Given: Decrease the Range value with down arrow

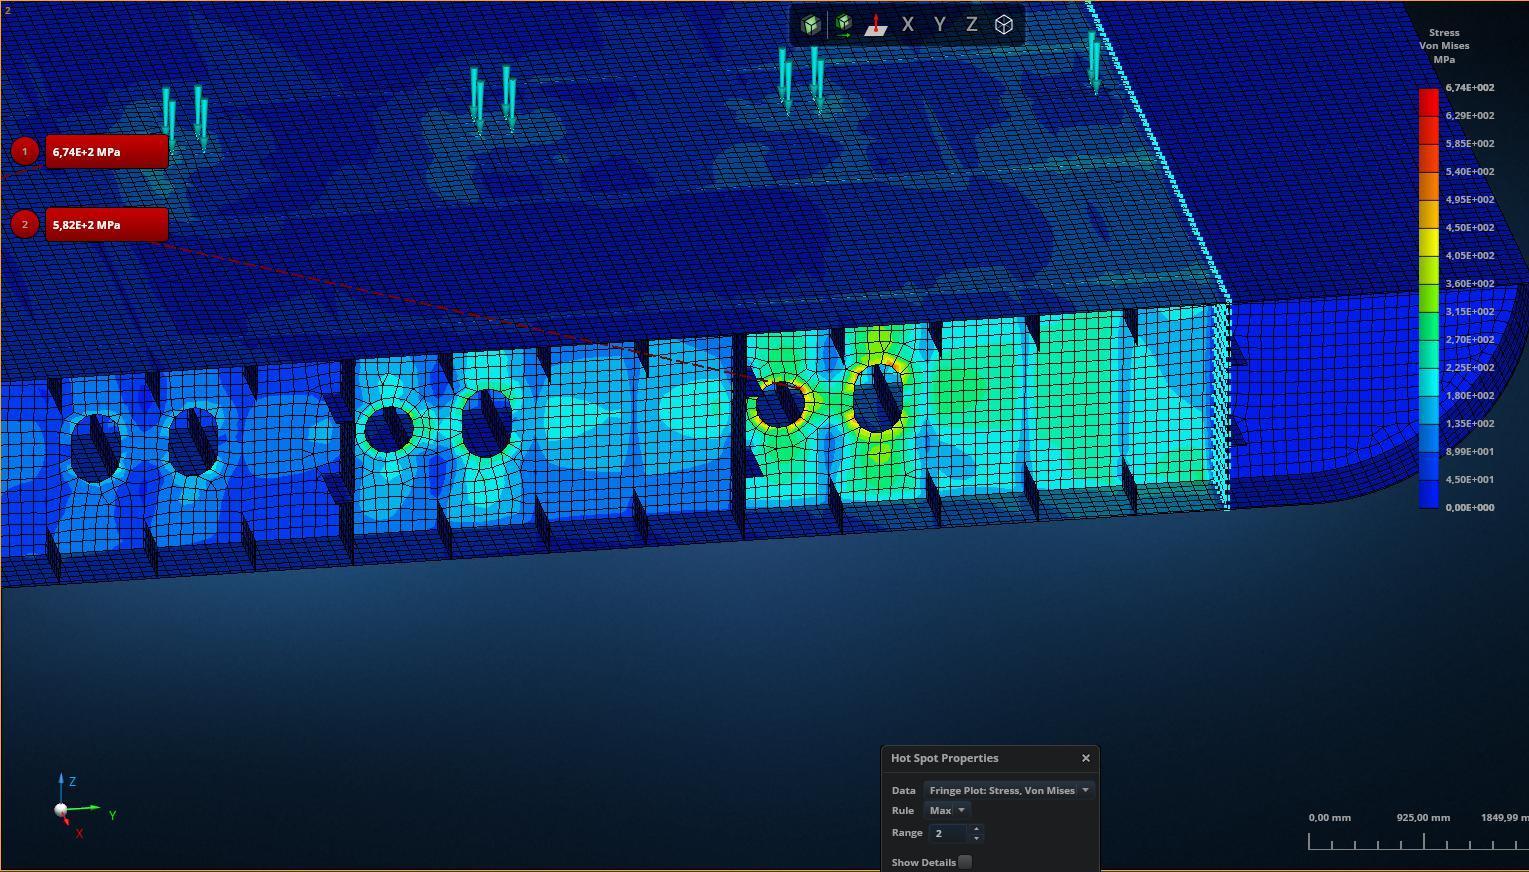Looking at the screenshot, I should point(977,838).
